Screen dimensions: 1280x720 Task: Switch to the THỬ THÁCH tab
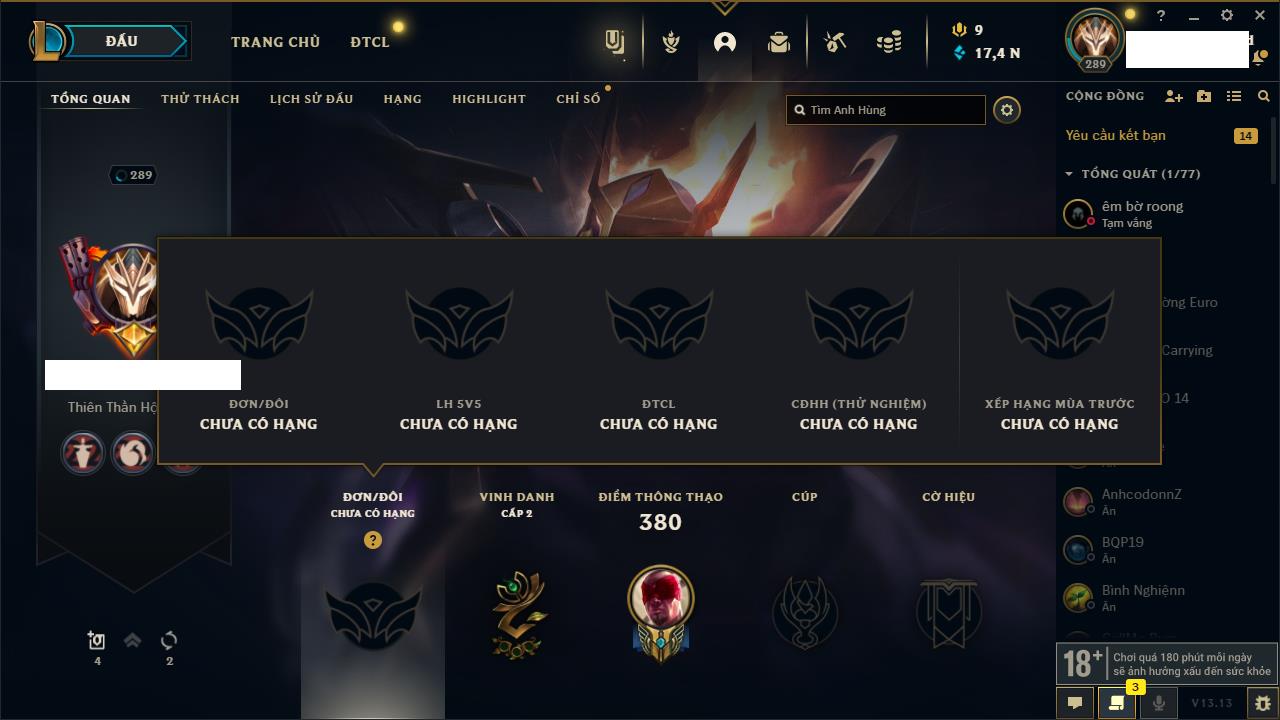click(200, 99)
